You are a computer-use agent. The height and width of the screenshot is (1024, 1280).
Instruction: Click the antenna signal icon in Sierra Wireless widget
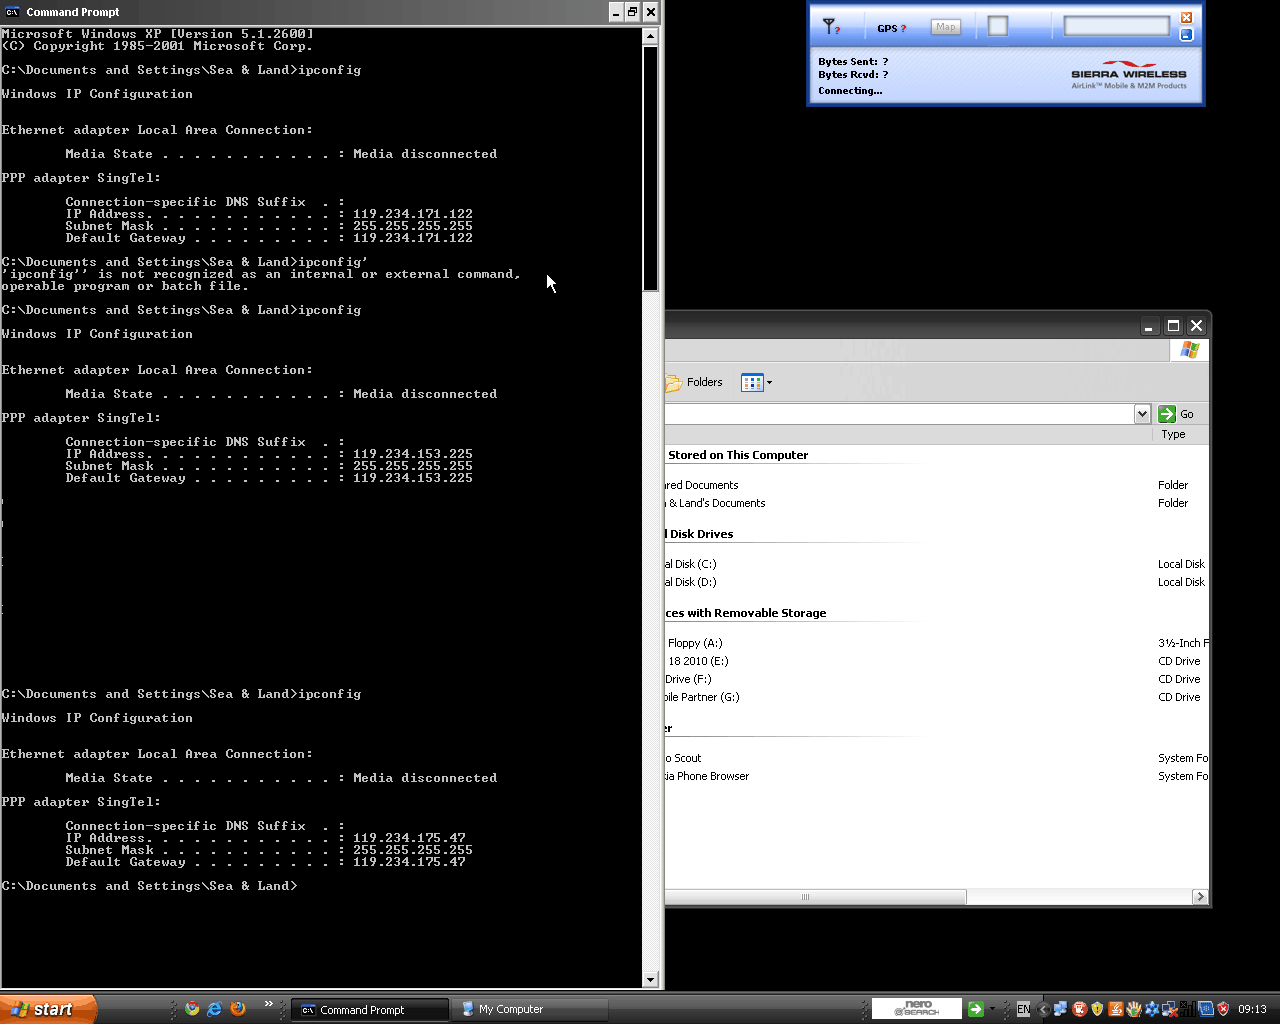tap(830, 26)
